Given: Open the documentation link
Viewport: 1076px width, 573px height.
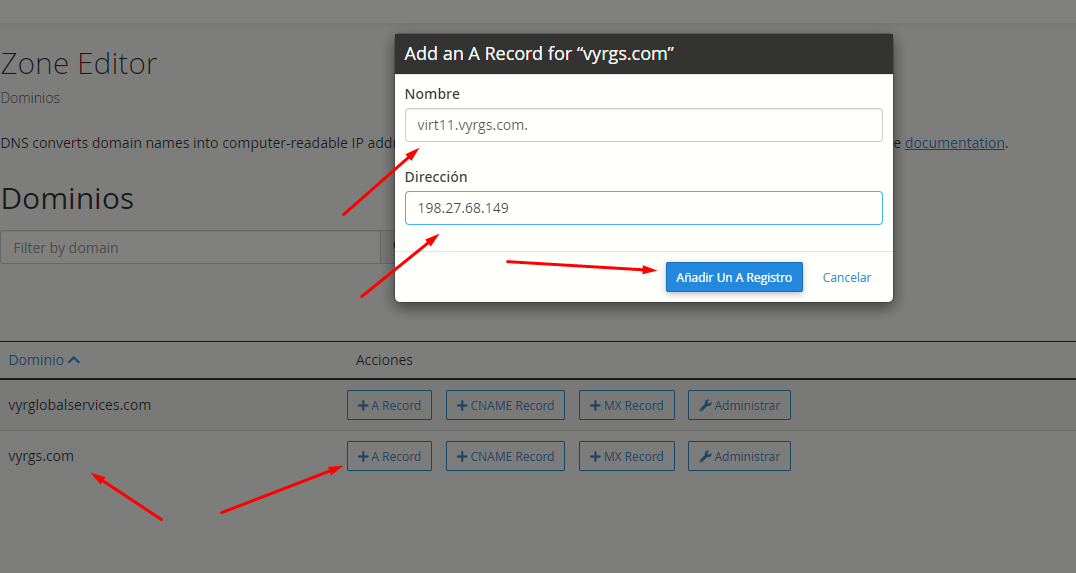Looking at the screenshot, I should [x=954, y=143].
